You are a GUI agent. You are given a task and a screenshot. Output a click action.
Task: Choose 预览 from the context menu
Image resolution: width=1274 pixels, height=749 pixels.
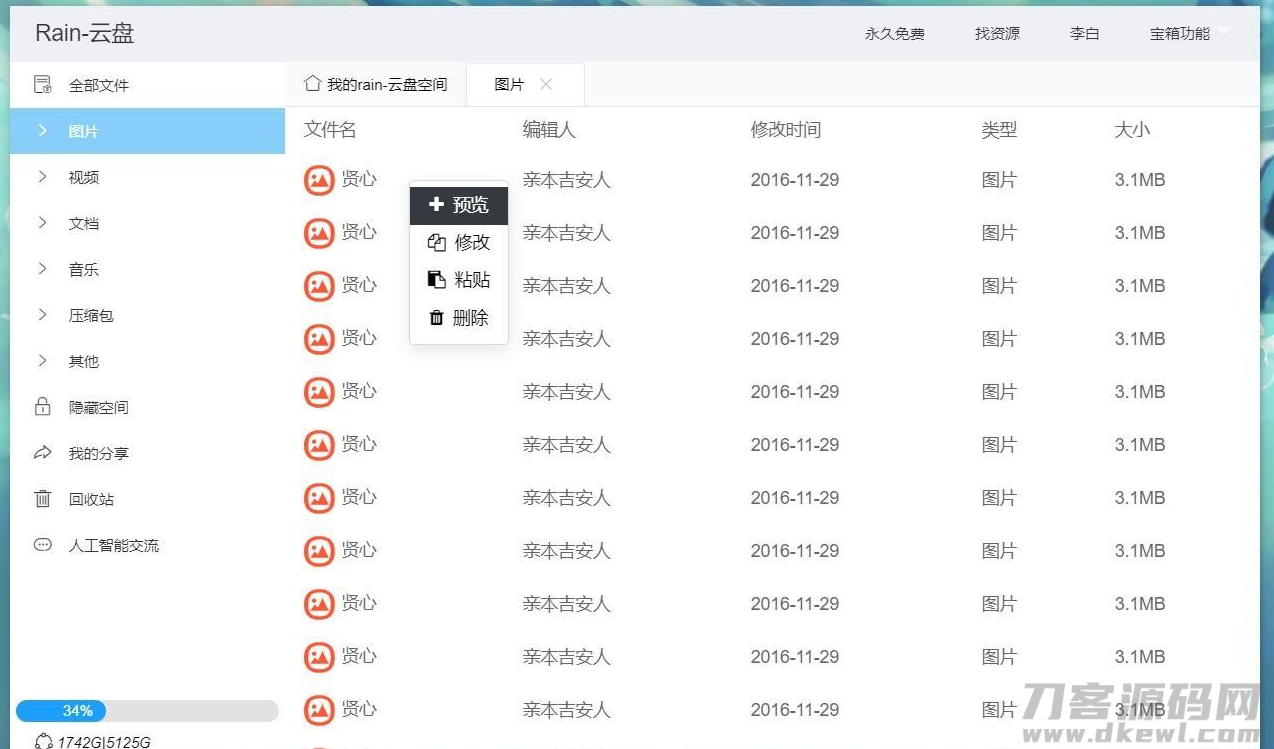pos(459,204)
